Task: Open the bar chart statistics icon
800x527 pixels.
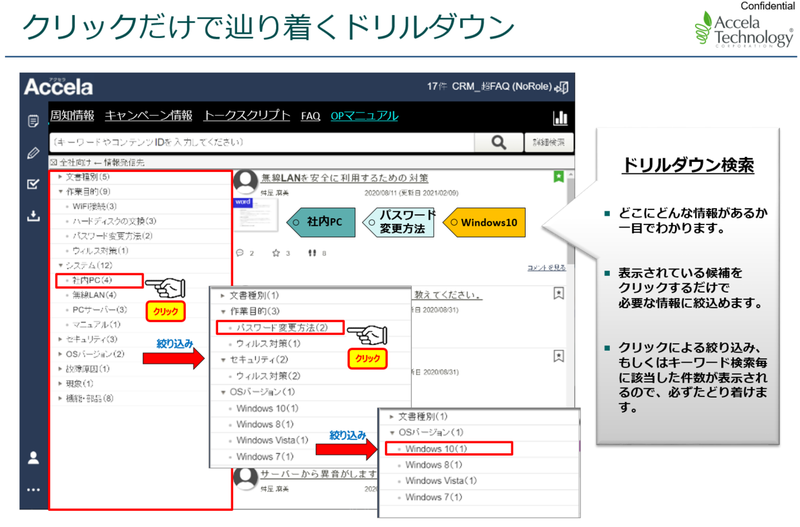Action: [x=560, y=116]
